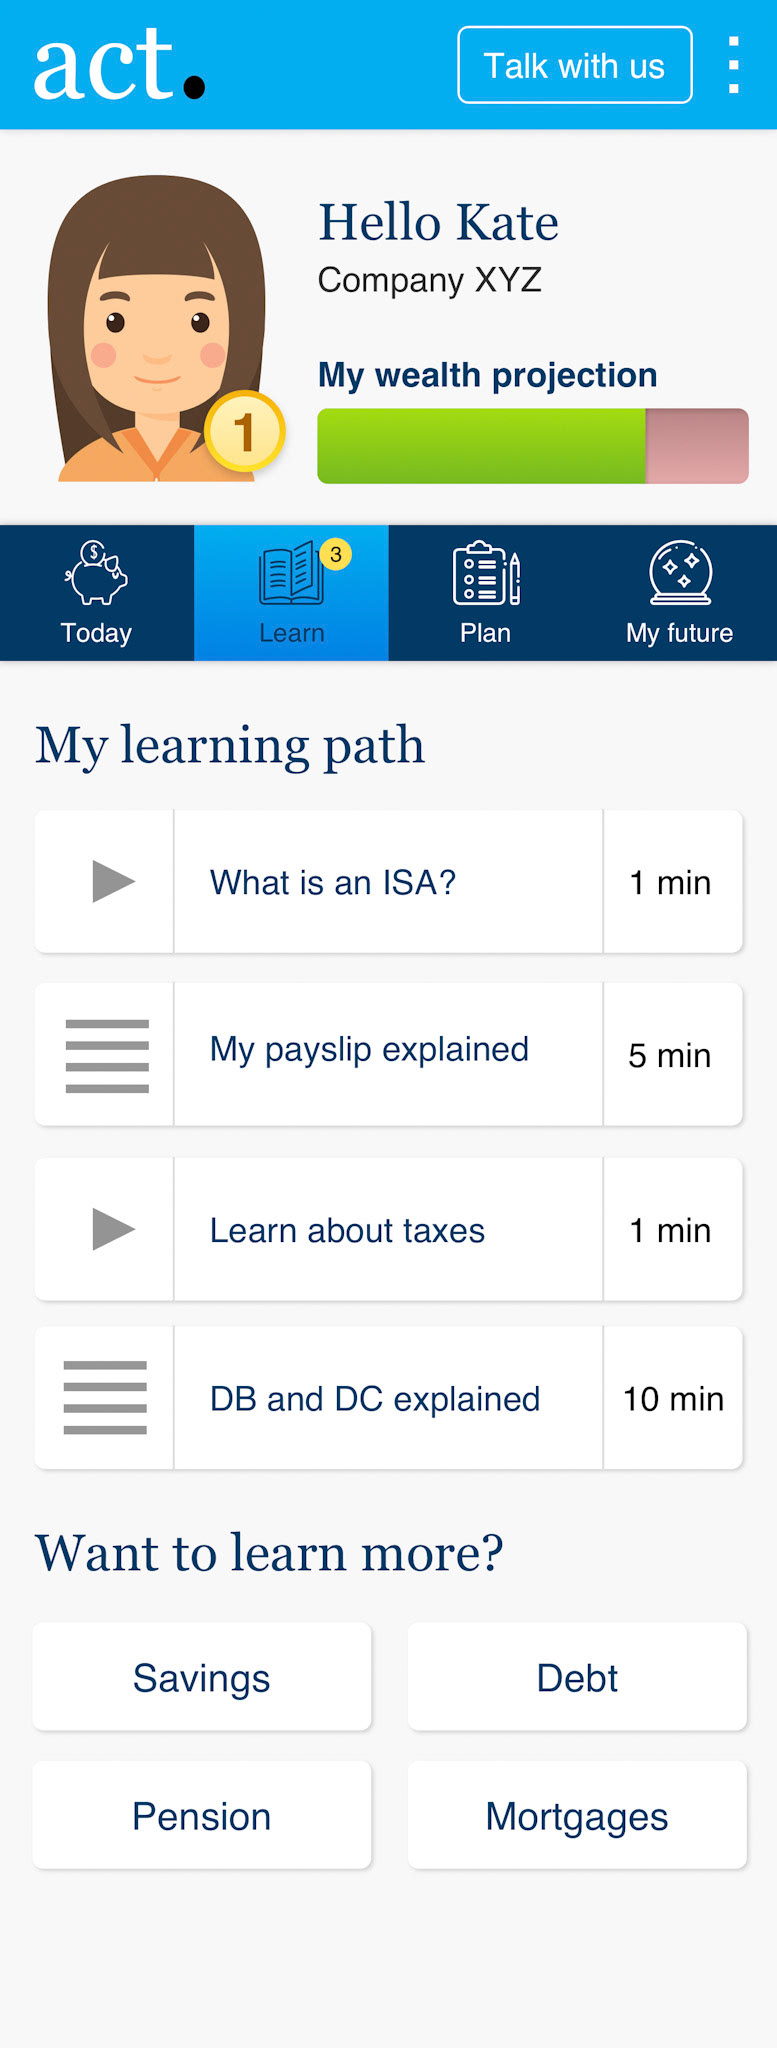The width and height of the screenshot is (777, 2048).
Task: Open the Debt topic
Action: (x=577, y=1678)
